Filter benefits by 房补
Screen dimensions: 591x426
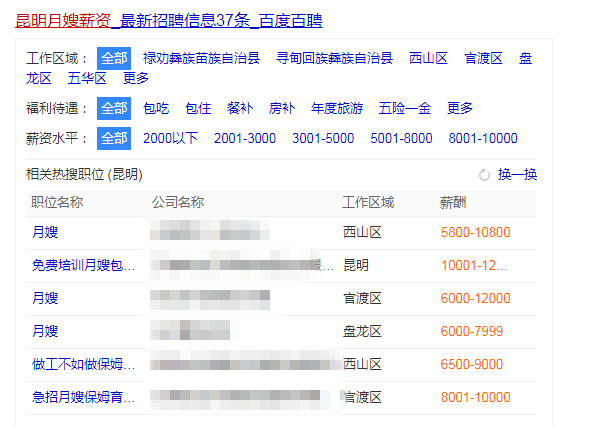282,109
